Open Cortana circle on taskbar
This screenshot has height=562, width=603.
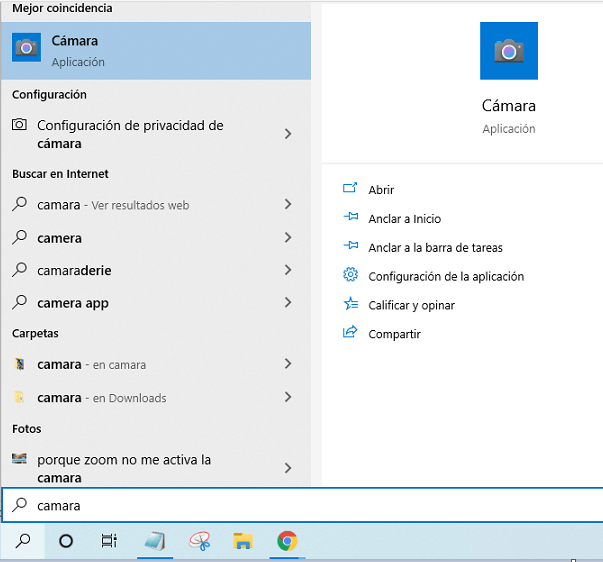click(x=66, y=541)
